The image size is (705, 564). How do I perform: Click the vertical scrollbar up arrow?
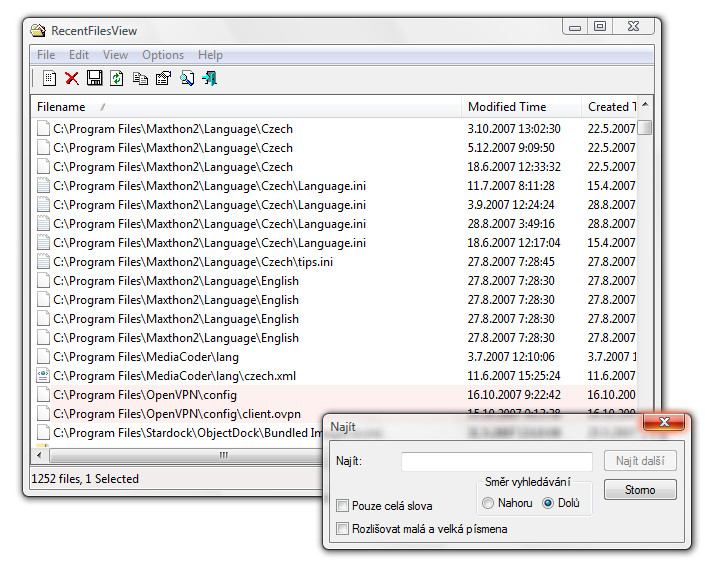(645, 104)
